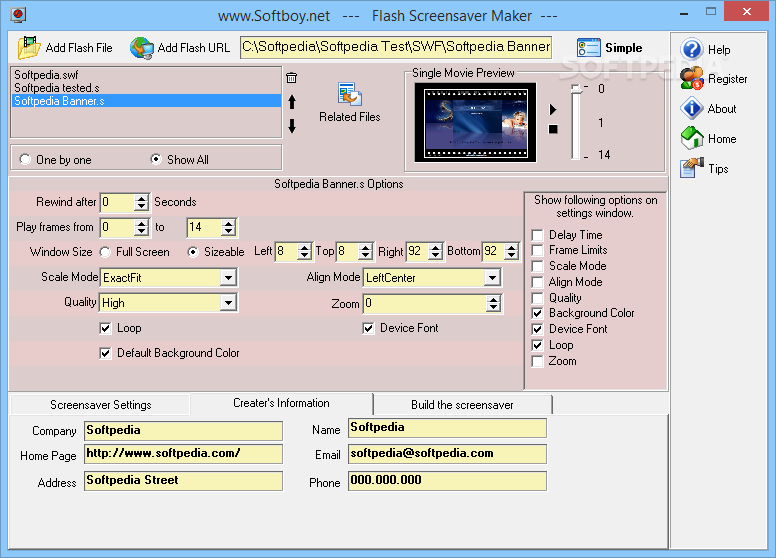Uncheck Loop in settings window list
Viewport: 776px width, 558px height.
537,345
